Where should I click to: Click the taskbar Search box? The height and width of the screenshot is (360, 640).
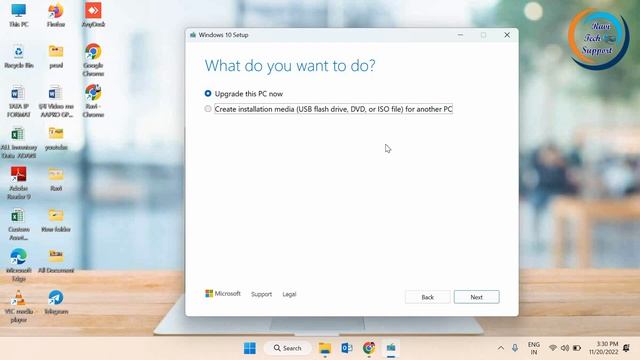click(287, 348)
